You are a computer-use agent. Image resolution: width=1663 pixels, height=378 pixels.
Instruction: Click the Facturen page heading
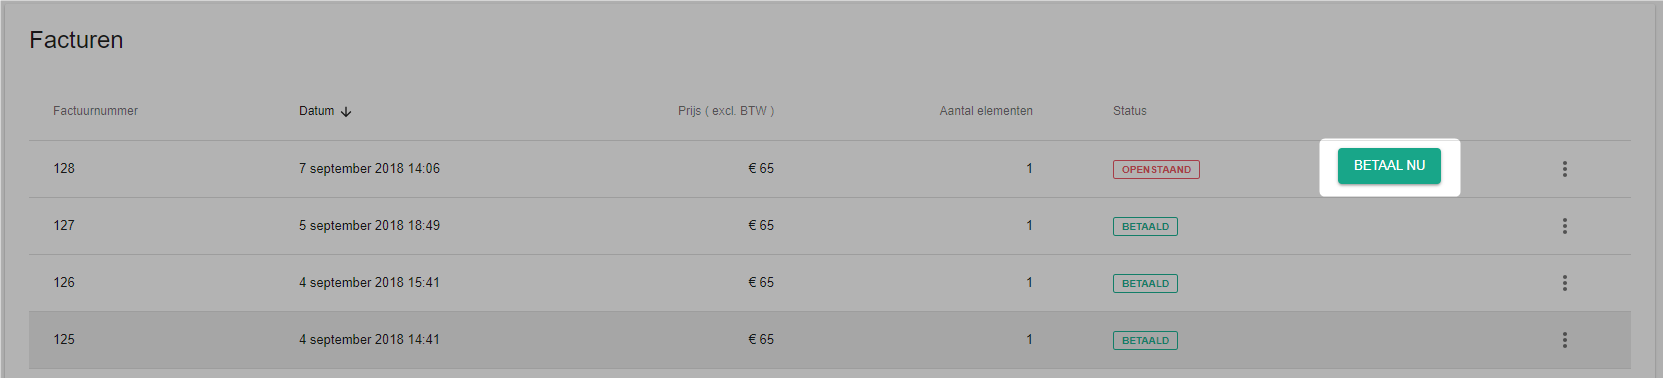click(x=76, y=40)
